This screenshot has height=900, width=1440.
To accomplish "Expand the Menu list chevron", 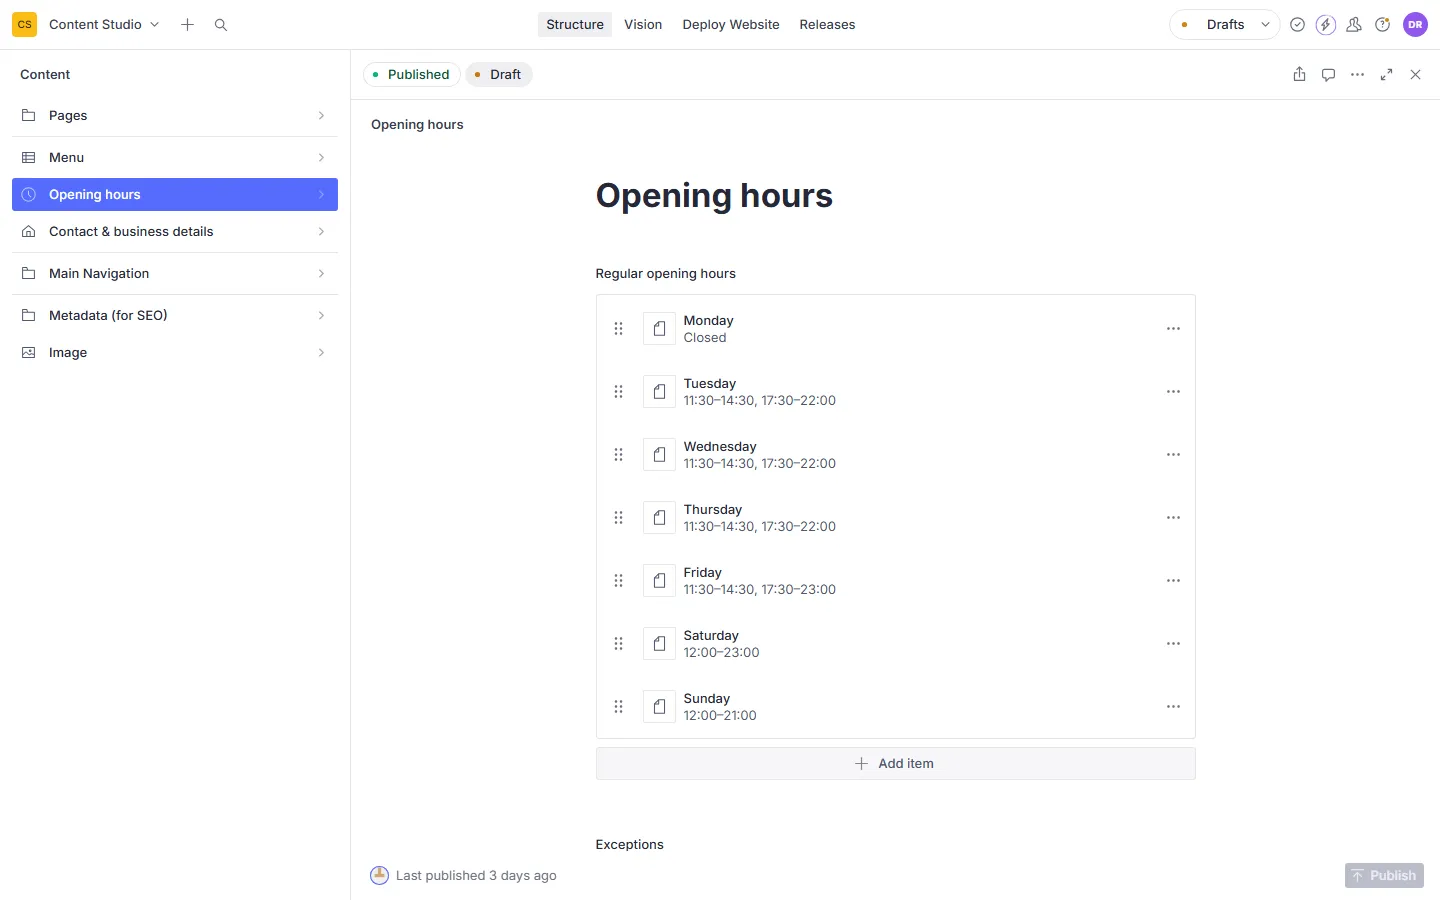I will 321,158.
